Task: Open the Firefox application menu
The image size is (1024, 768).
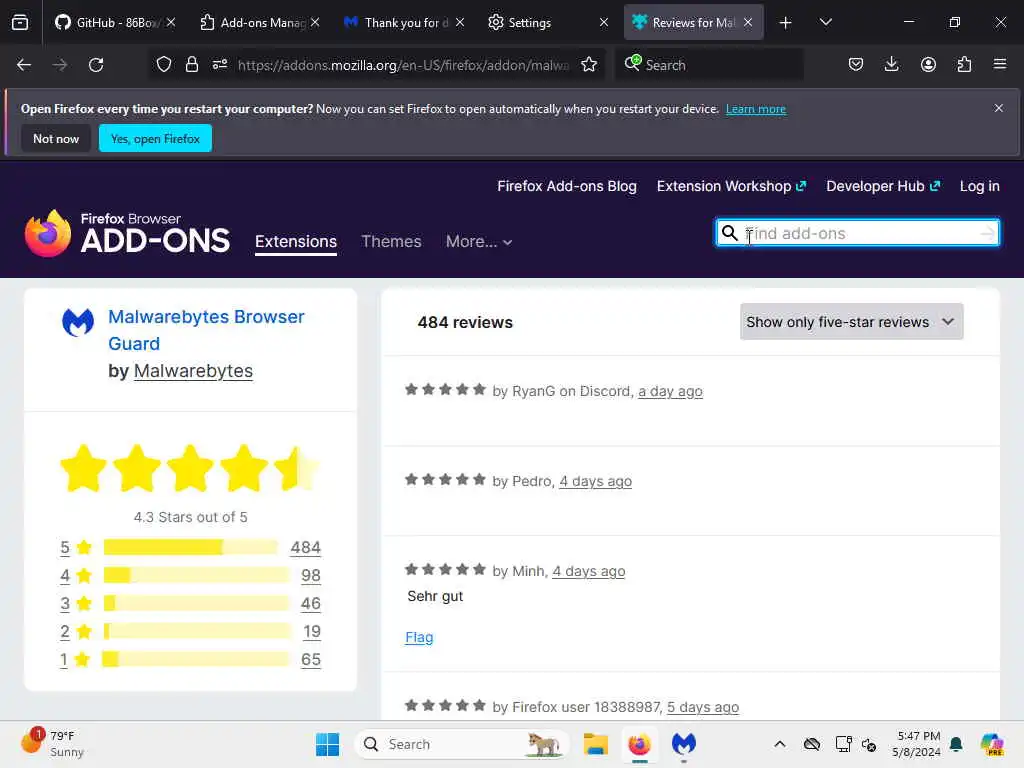Action: pyautogui.click(x=1000, y=65)
